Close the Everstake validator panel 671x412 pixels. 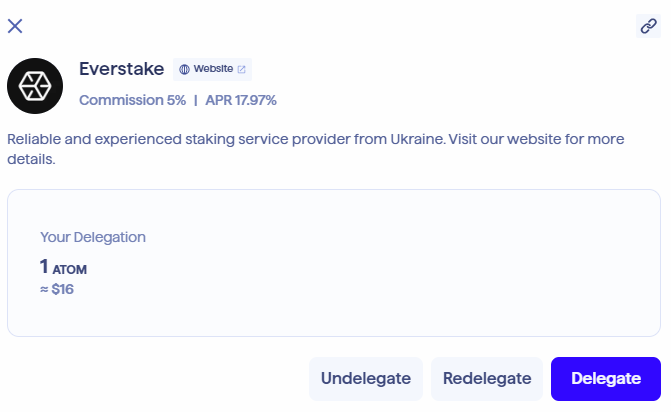click(x=15, y=26)
